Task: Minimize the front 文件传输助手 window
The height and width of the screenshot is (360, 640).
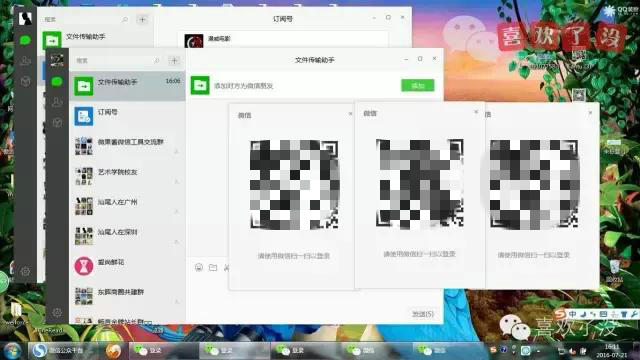Action: (x=406, y=59)
